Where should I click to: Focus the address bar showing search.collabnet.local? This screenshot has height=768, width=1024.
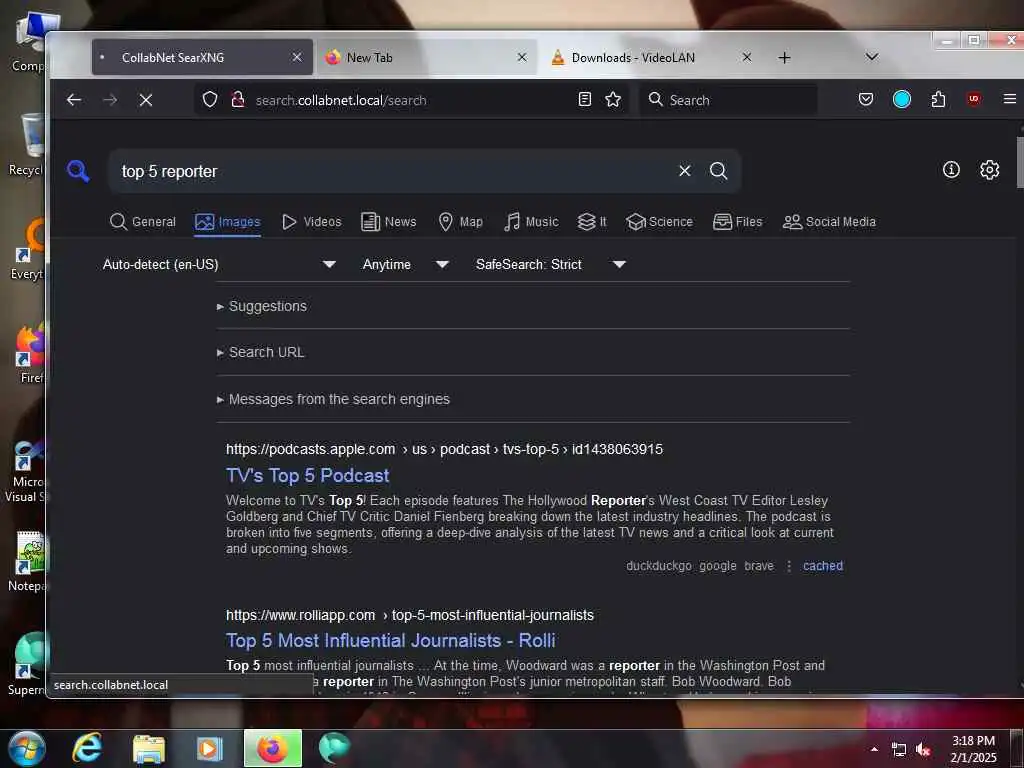(x=411, y=100)
